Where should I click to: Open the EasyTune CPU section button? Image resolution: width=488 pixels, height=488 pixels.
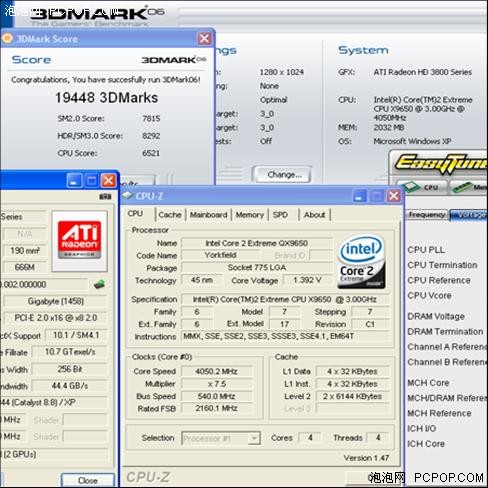click(x=423, y=187)
